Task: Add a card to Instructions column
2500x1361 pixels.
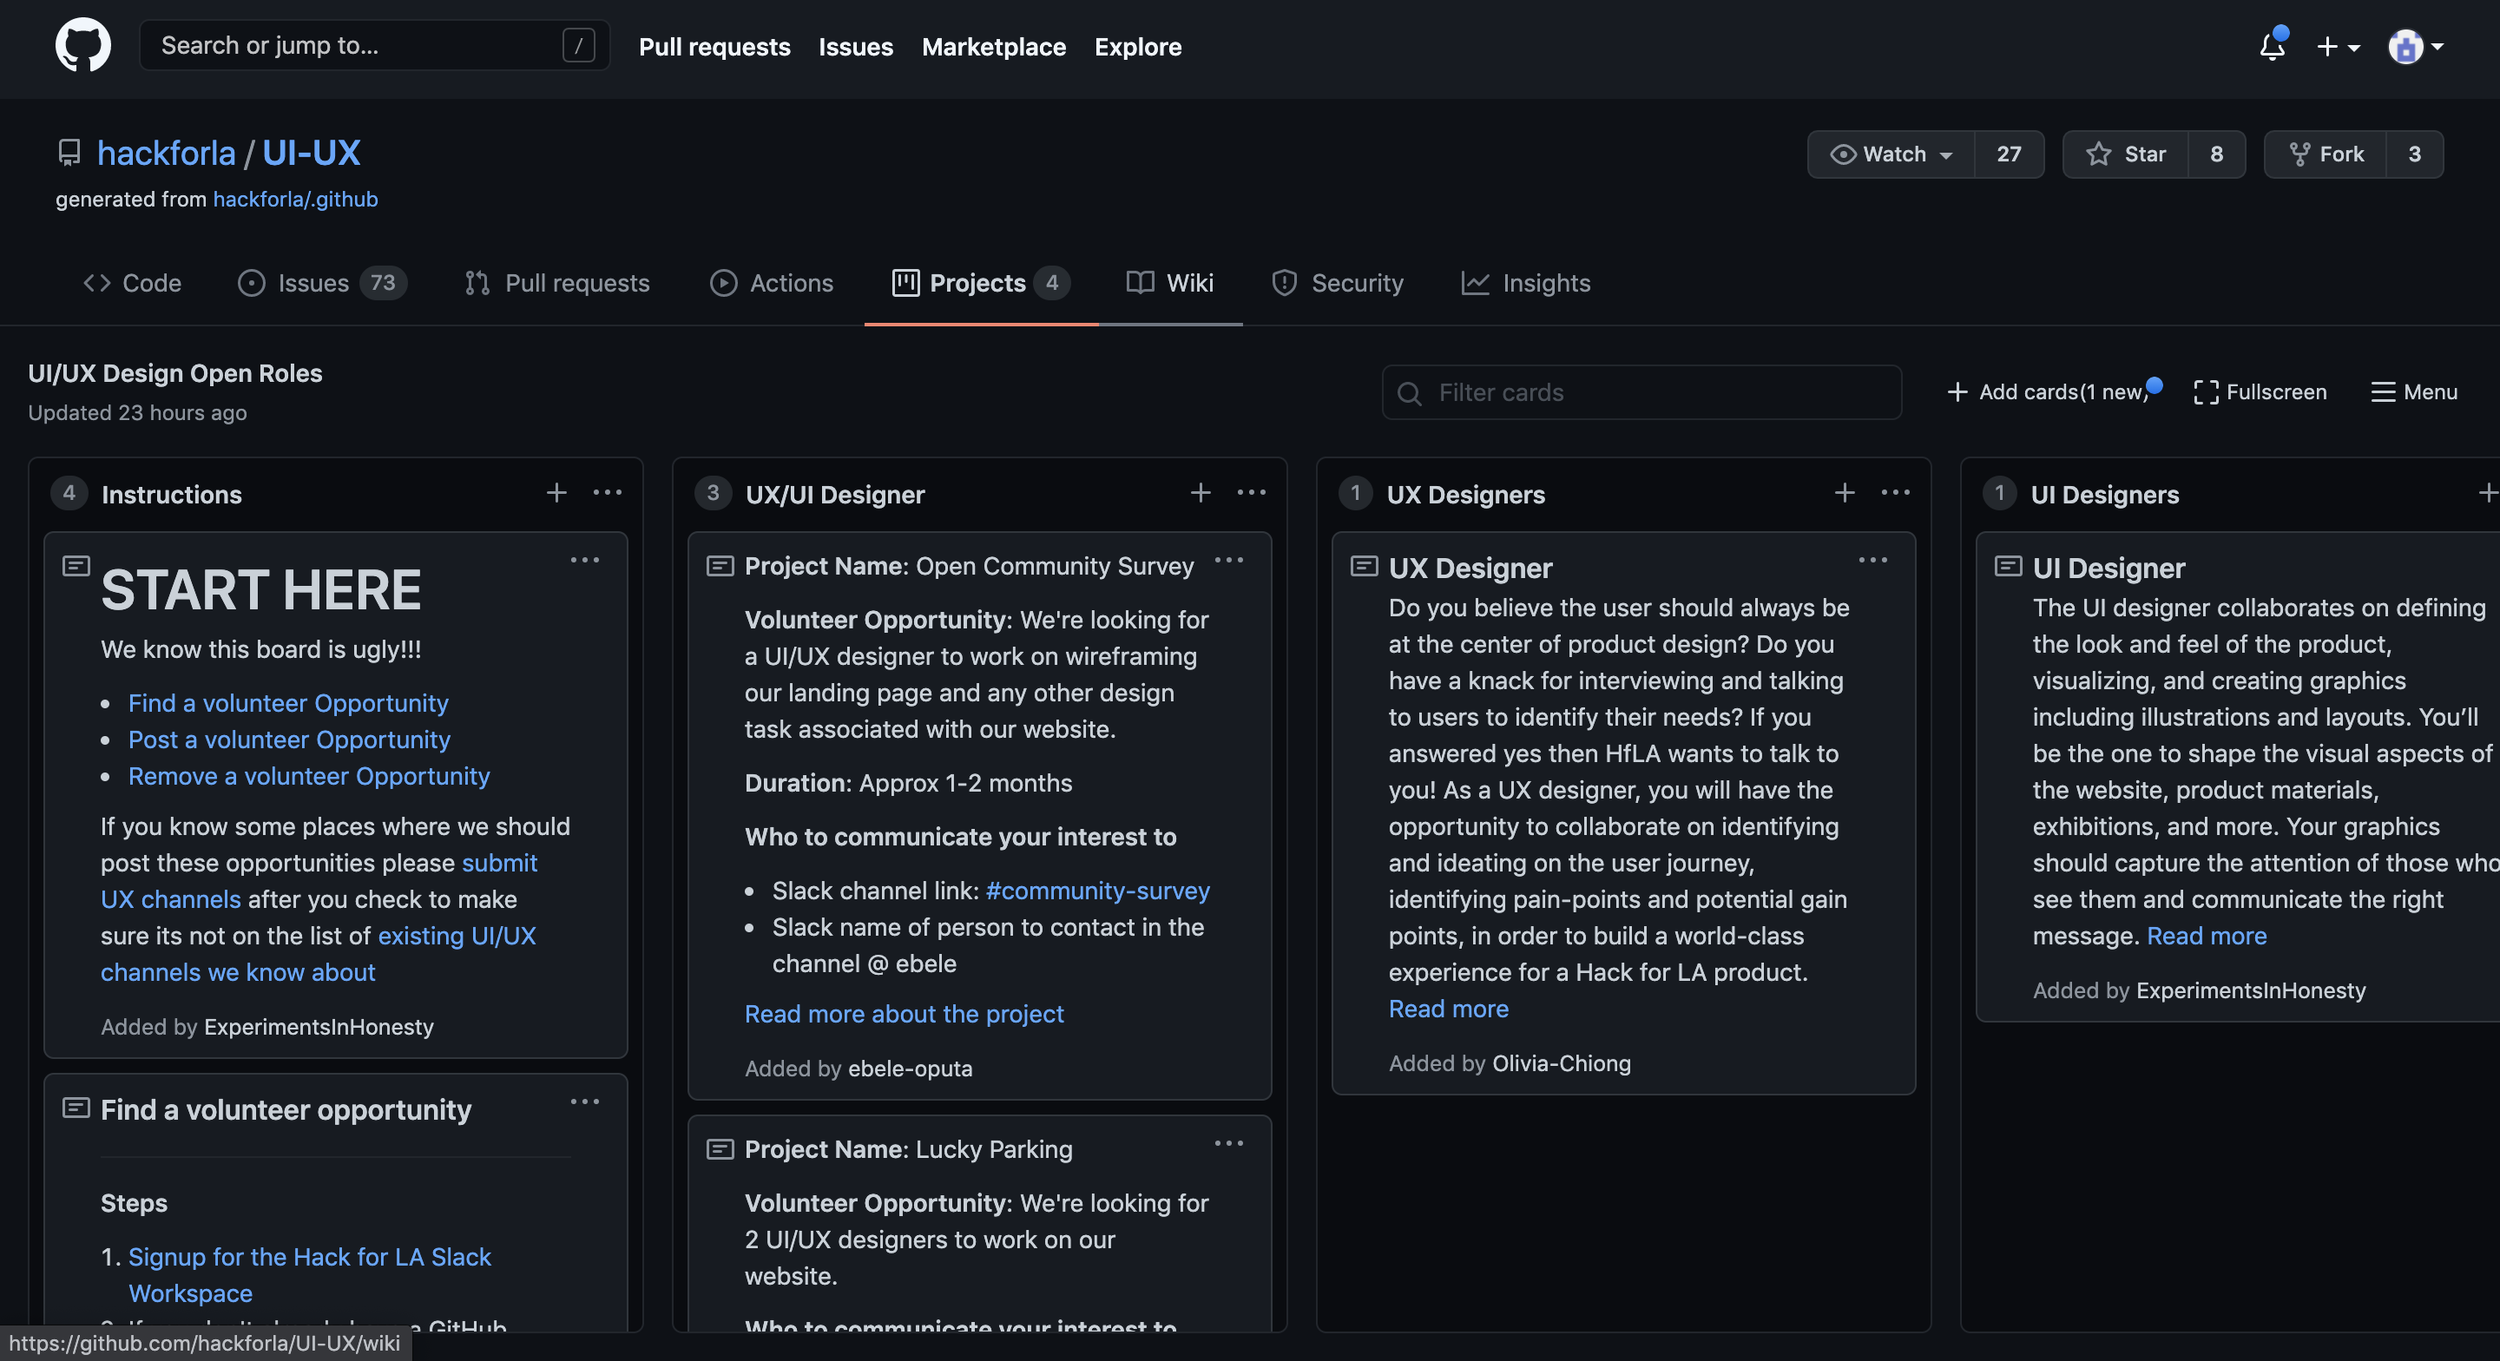Action: pyautogui.click(x=557, y=492)
